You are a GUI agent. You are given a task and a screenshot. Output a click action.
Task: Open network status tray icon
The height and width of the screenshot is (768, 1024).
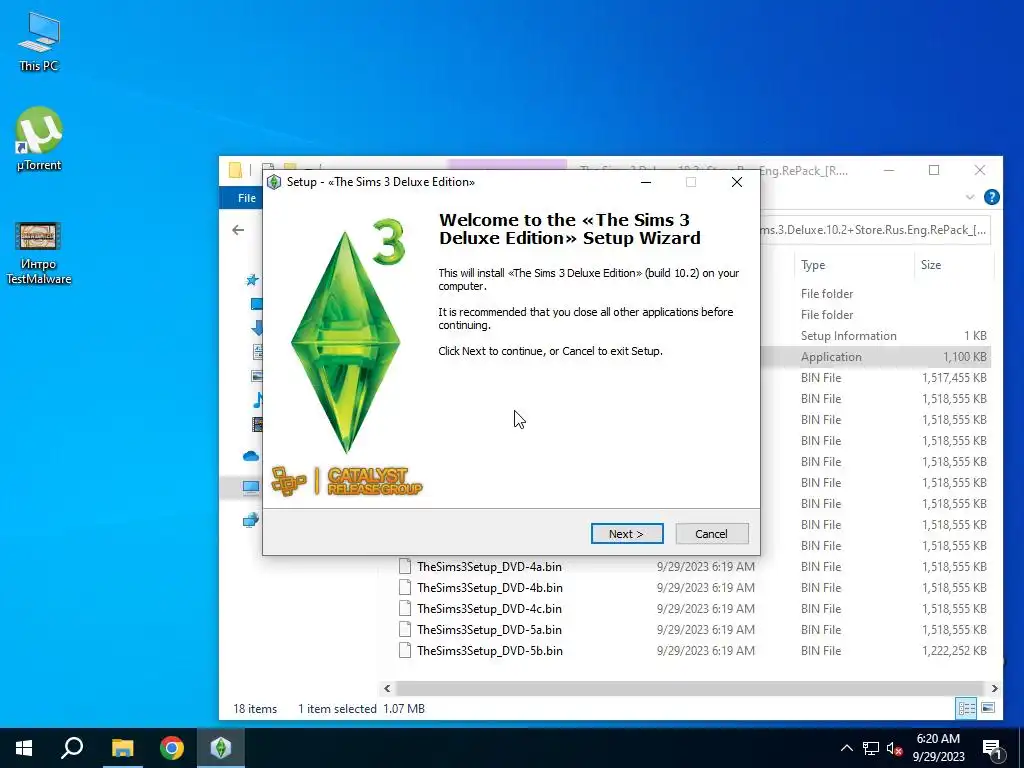coord(871,748)
